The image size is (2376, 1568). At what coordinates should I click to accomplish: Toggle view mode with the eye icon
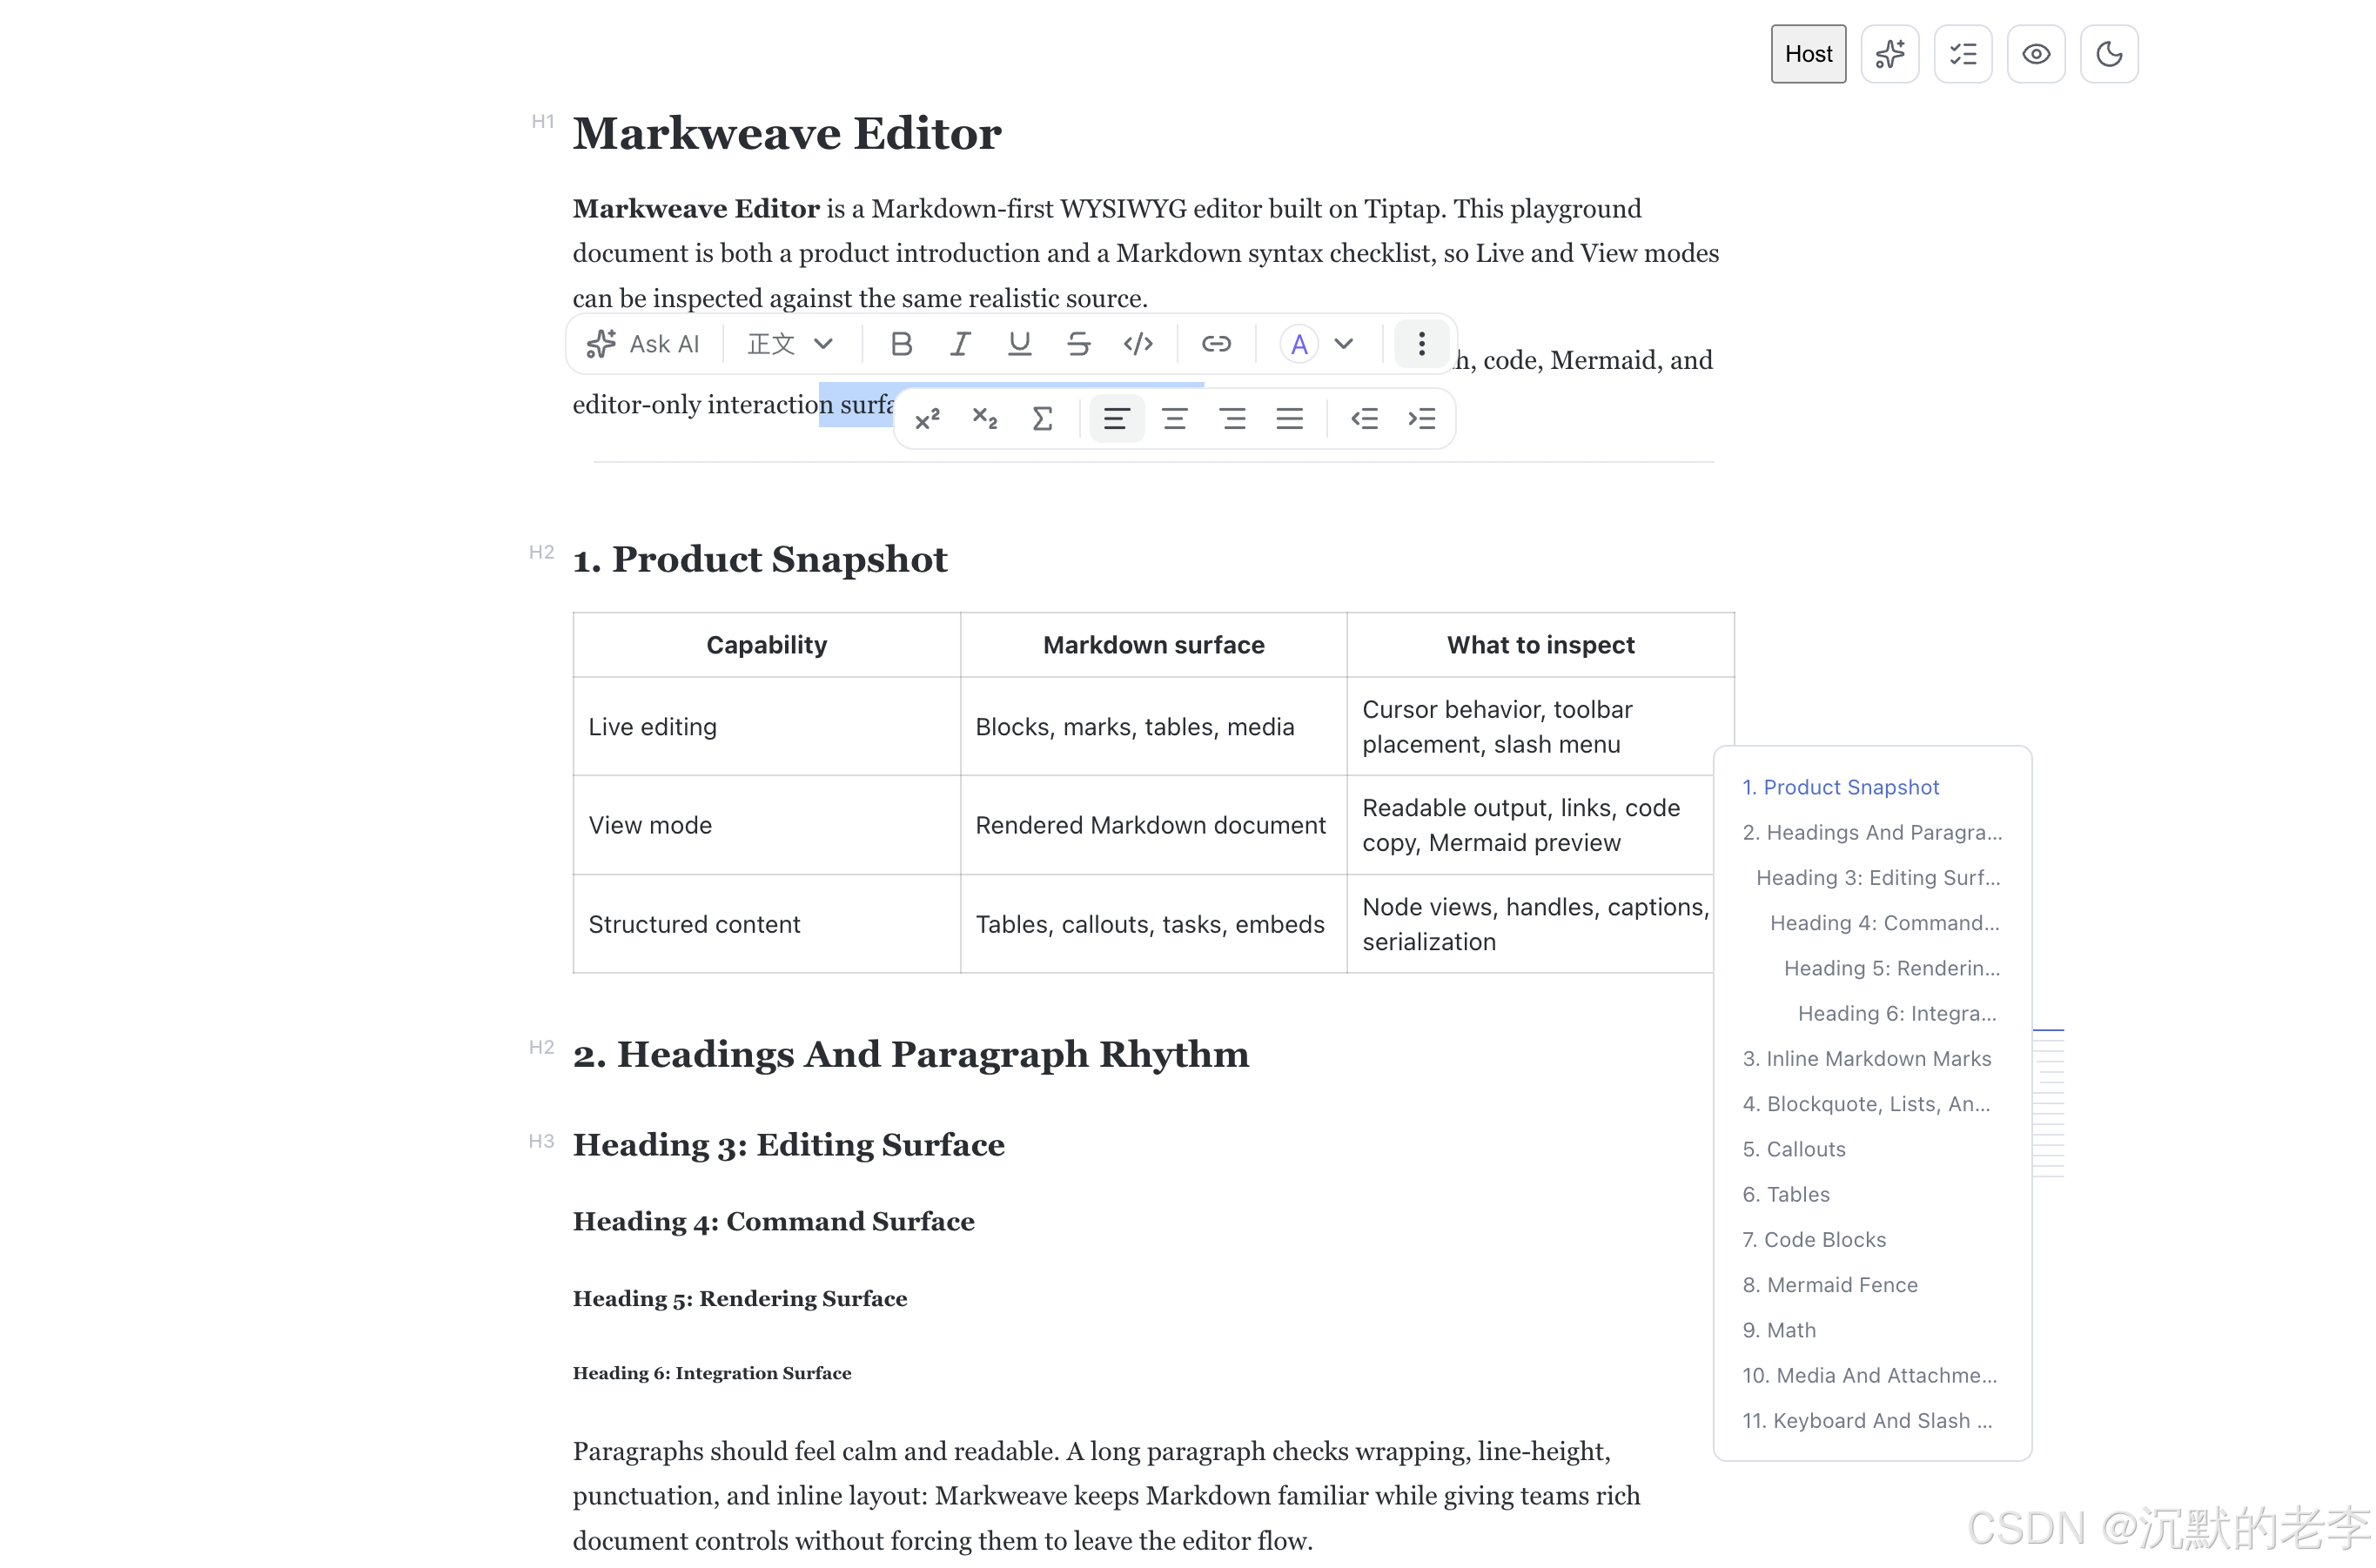click(2036, 54)
